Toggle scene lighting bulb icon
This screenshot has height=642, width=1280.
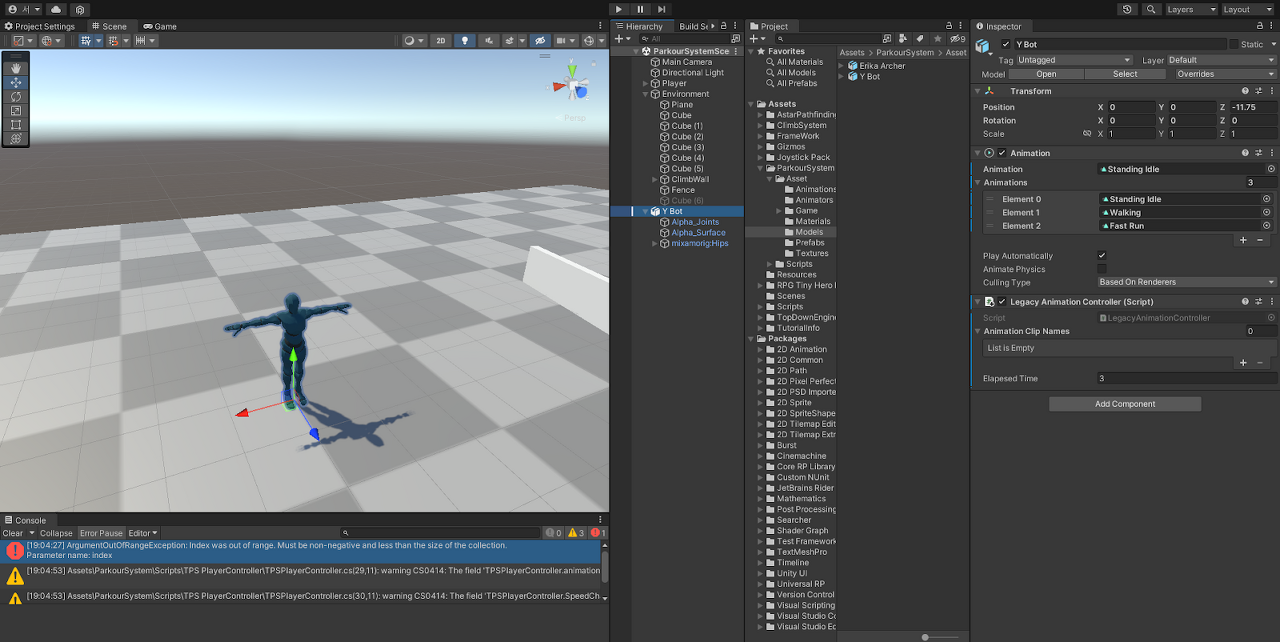point(464,41)
